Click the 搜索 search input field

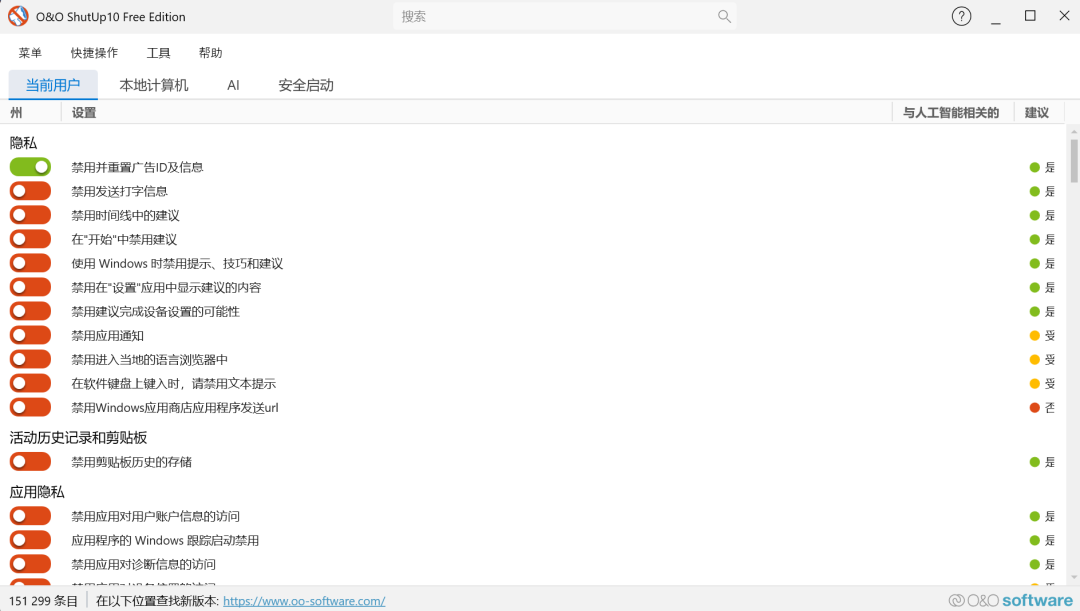[565, 17]
